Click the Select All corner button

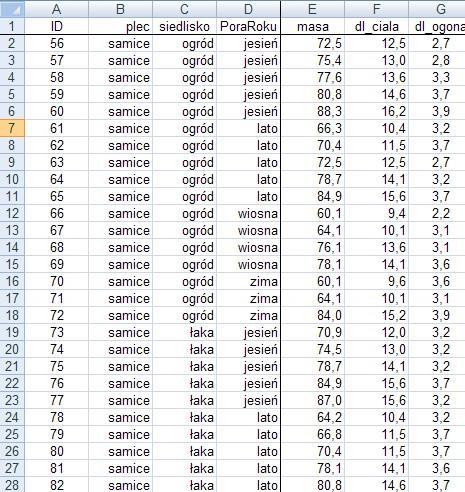click(12, 9)
